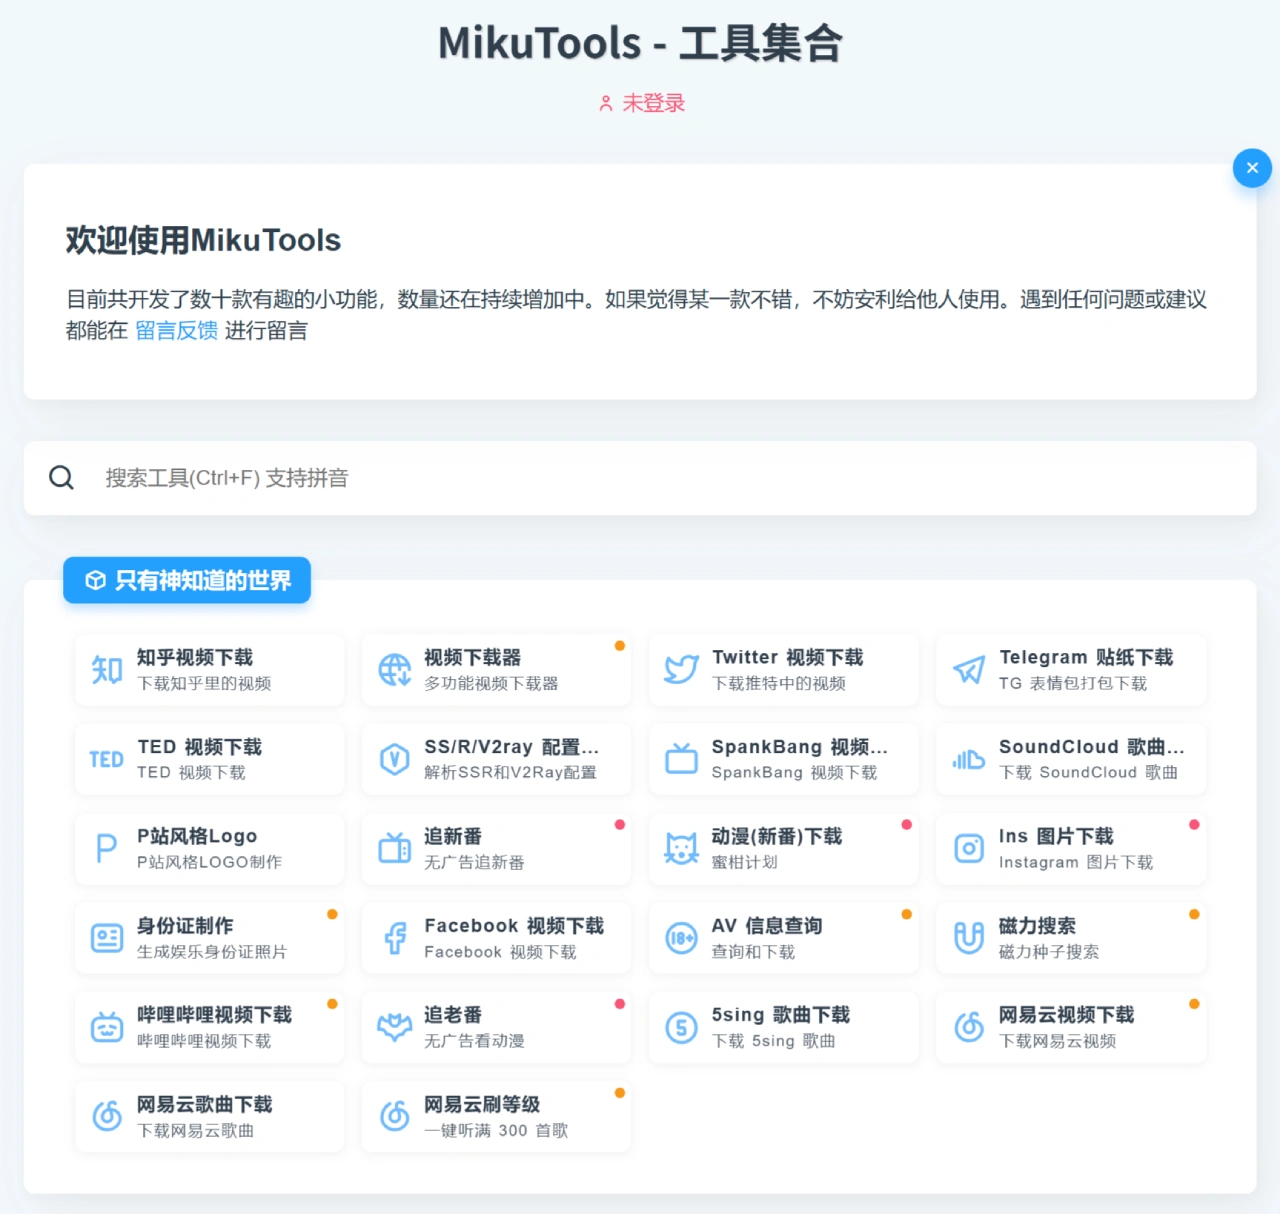Open the 留言反馈 feedback link
The width and height of the screenshot is (1280, 1214).
click(x=176, y=331)
